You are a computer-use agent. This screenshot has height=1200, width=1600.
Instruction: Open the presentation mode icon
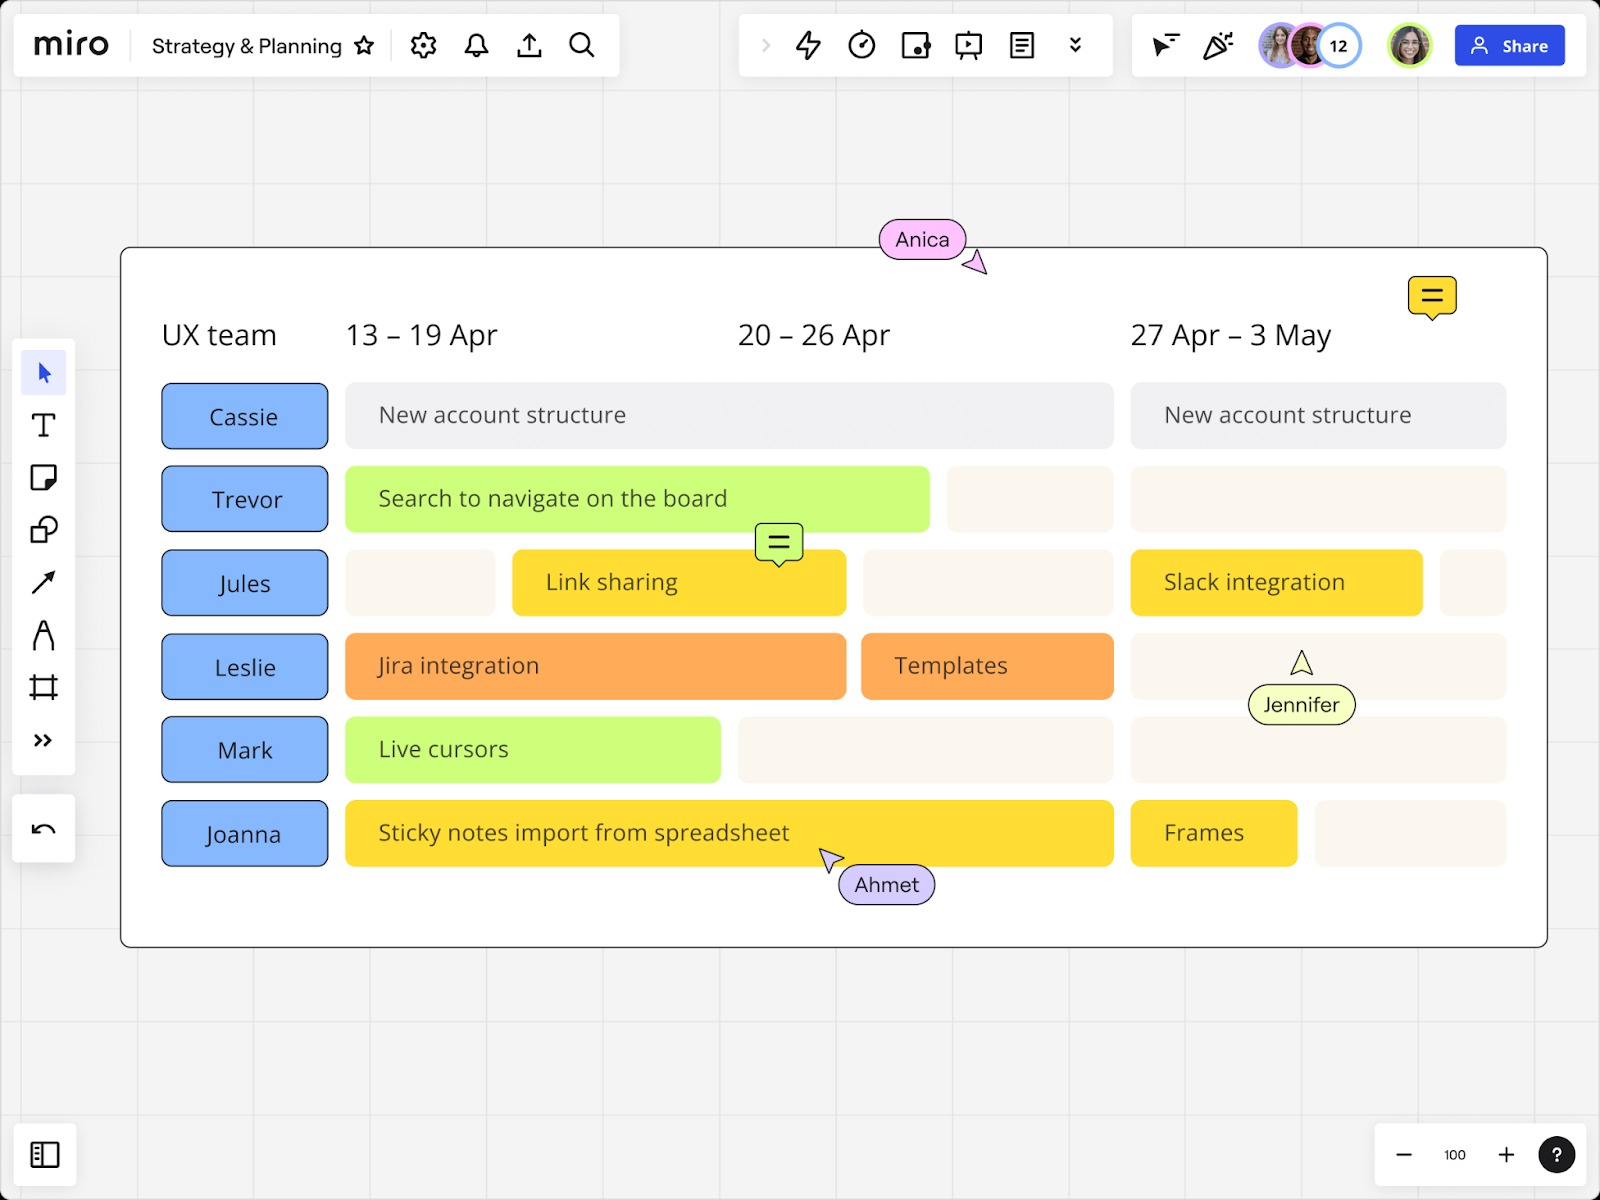(968, 45)
